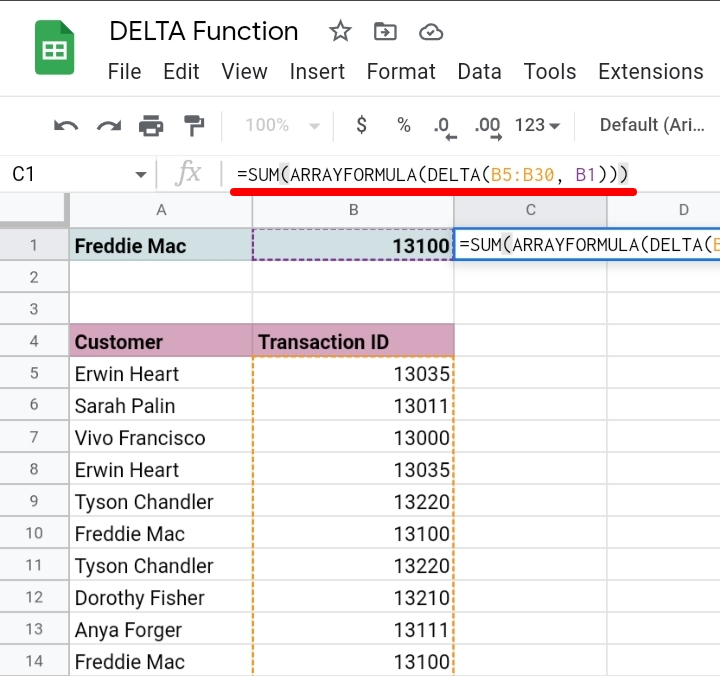
Task: Click transaction ID 13111
Action: click(353, 630)
